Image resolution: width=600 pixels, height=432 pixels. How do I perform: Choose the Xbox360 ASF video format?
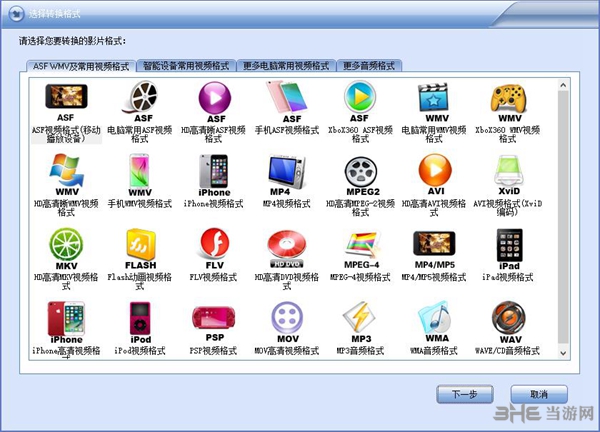[x=360, y=112]
